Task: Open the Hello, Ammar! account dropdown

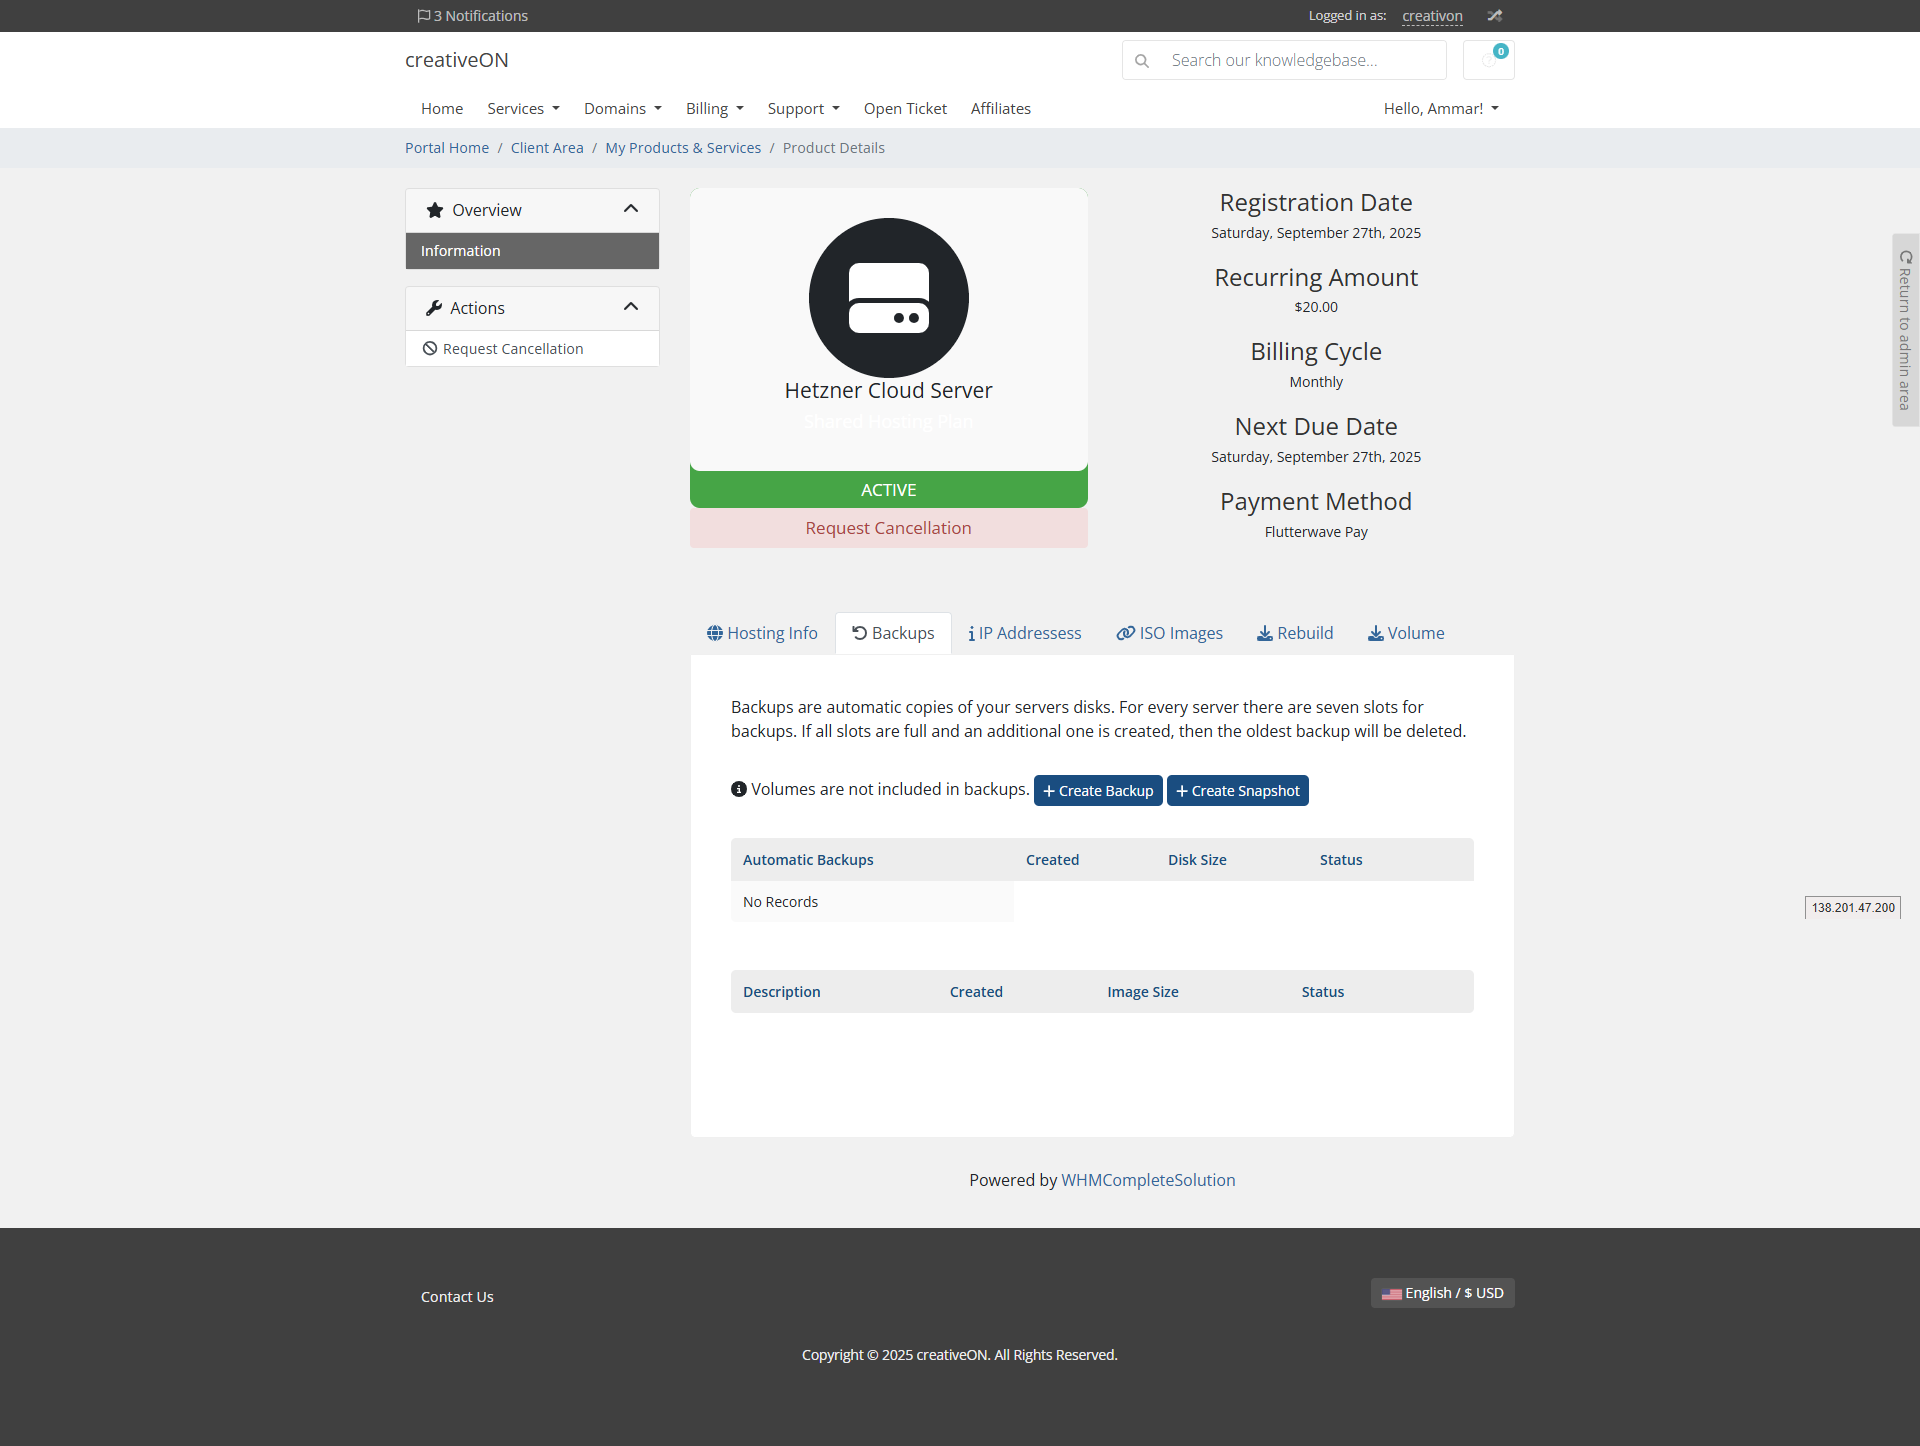Action: click(x=1440, y=108)
